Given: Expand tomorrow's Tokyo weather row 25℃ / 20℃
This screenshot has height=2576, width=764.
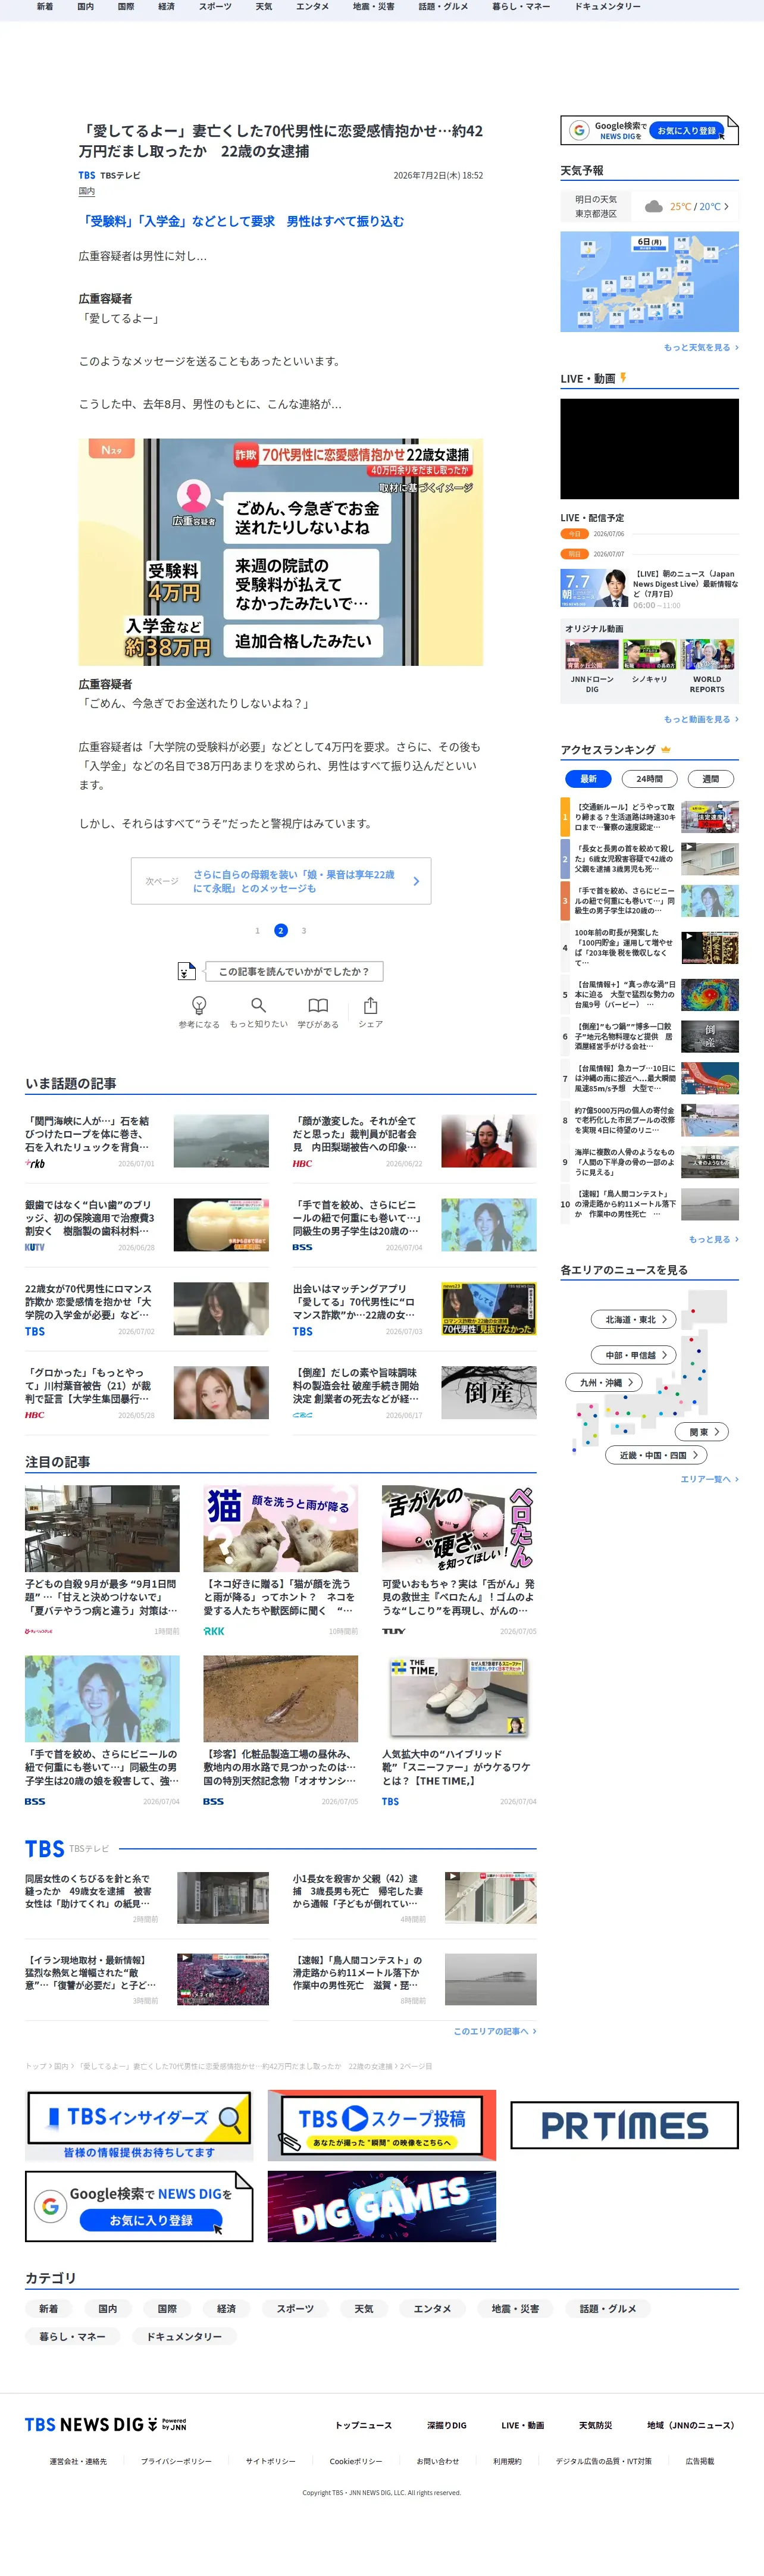Looking at the screenshot, I should coord(649,207).
